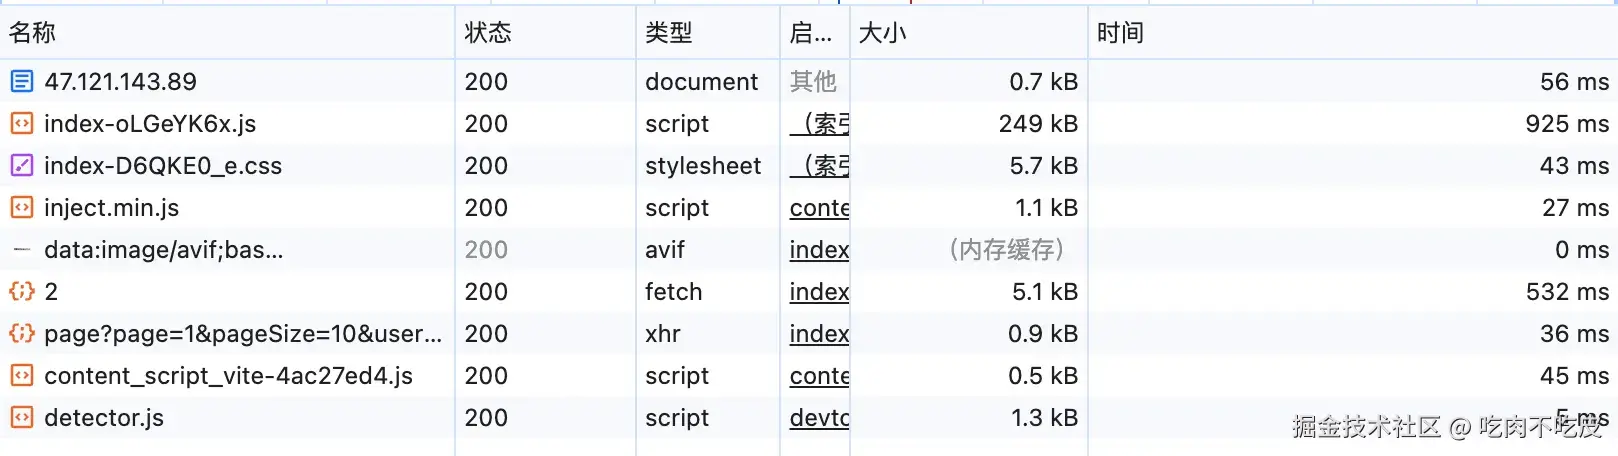Click size value 249 kB

tap(1038, 123)
